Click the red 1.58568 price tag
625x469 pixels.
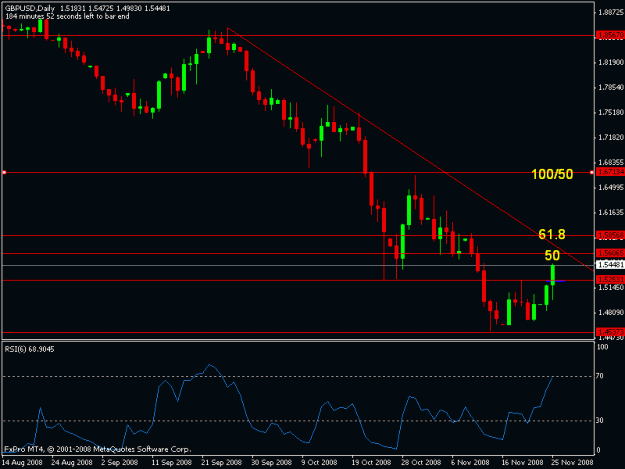click(x=610, y=235)
